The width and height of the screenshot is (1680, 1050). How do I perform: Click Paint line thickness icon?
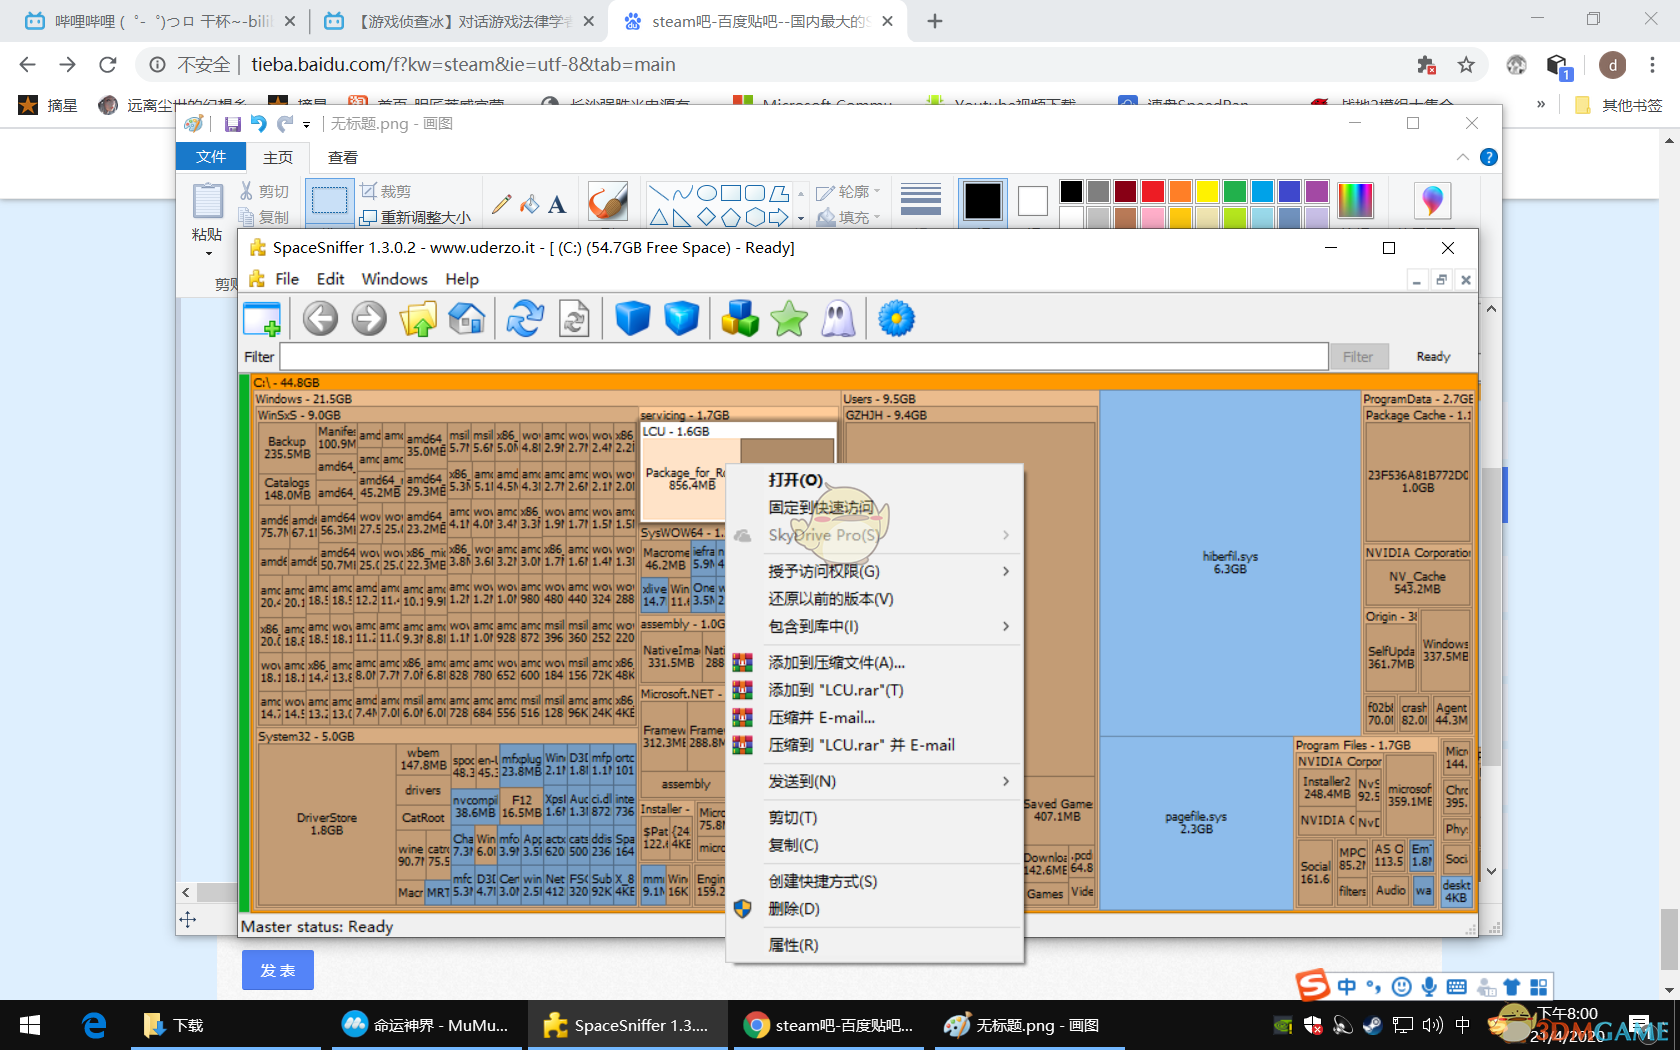921,199
